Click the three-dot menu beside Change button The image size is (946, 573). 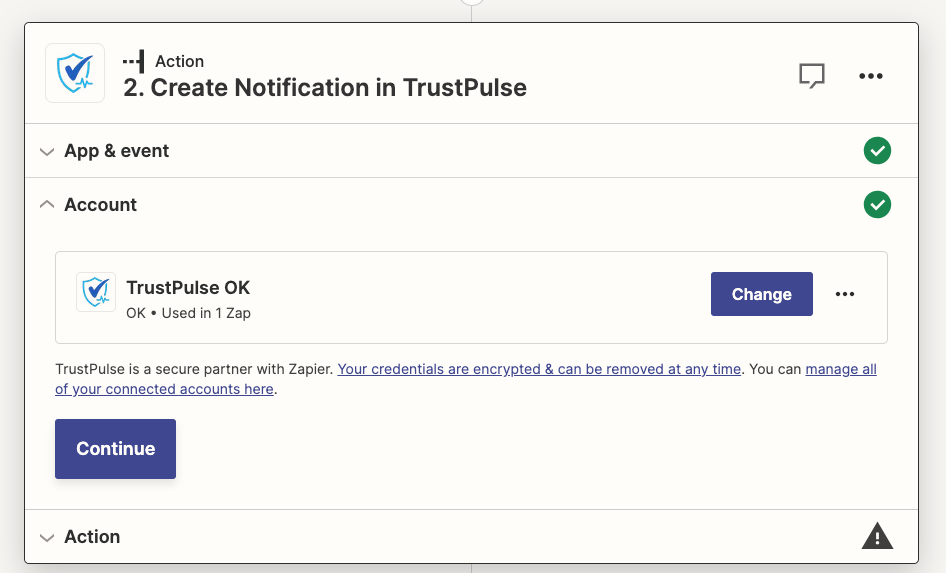click(845, 294)
